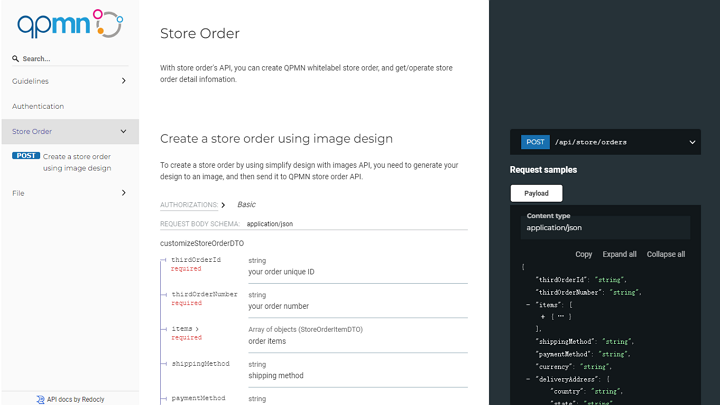Expand the Authorizations chevron

[223, 205]
